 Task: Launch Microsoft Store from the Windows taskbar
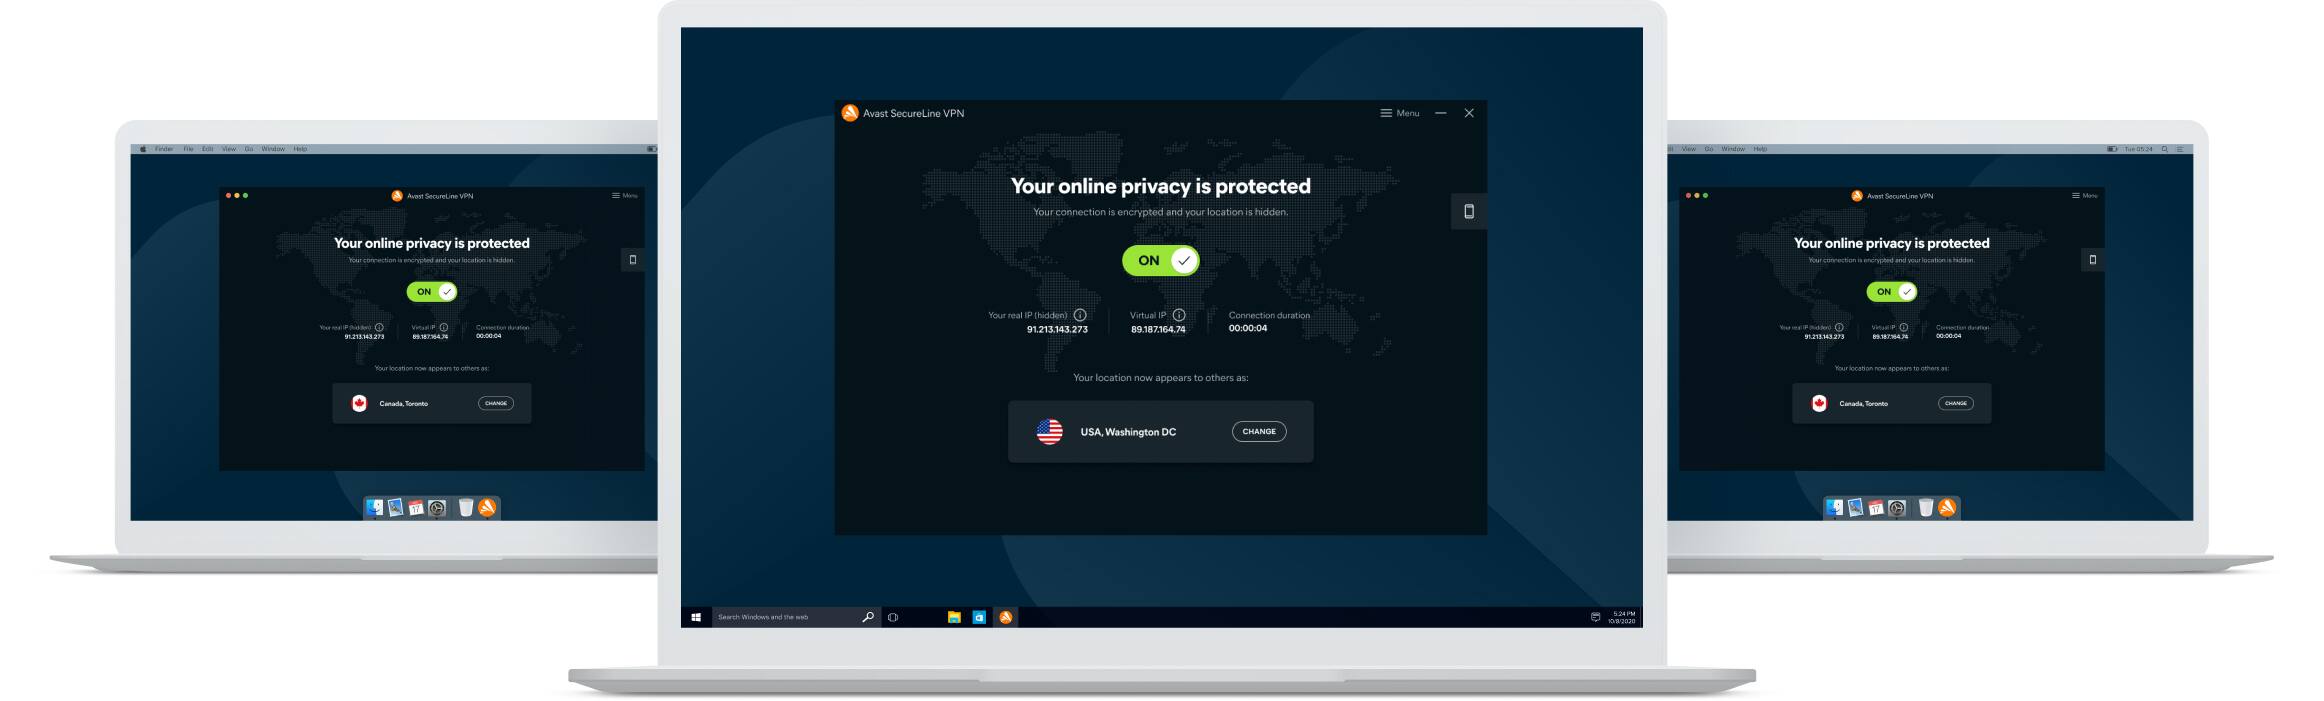point(979,617)
